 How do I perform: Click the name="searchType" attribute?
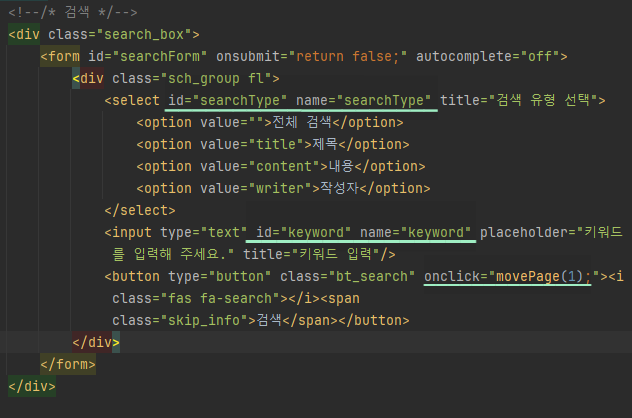364,100
